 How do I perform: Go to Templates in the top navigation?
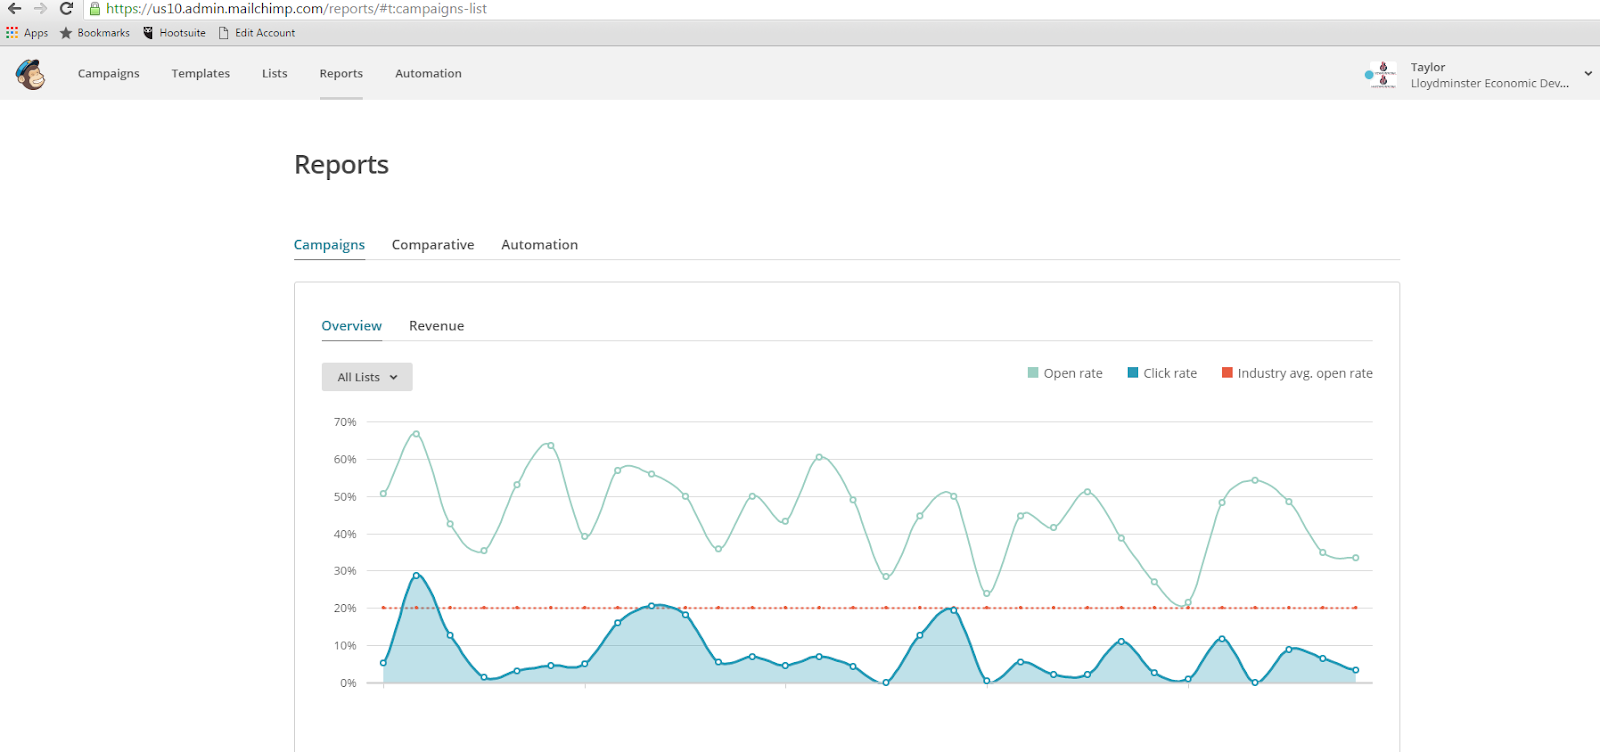pos(201,74)
